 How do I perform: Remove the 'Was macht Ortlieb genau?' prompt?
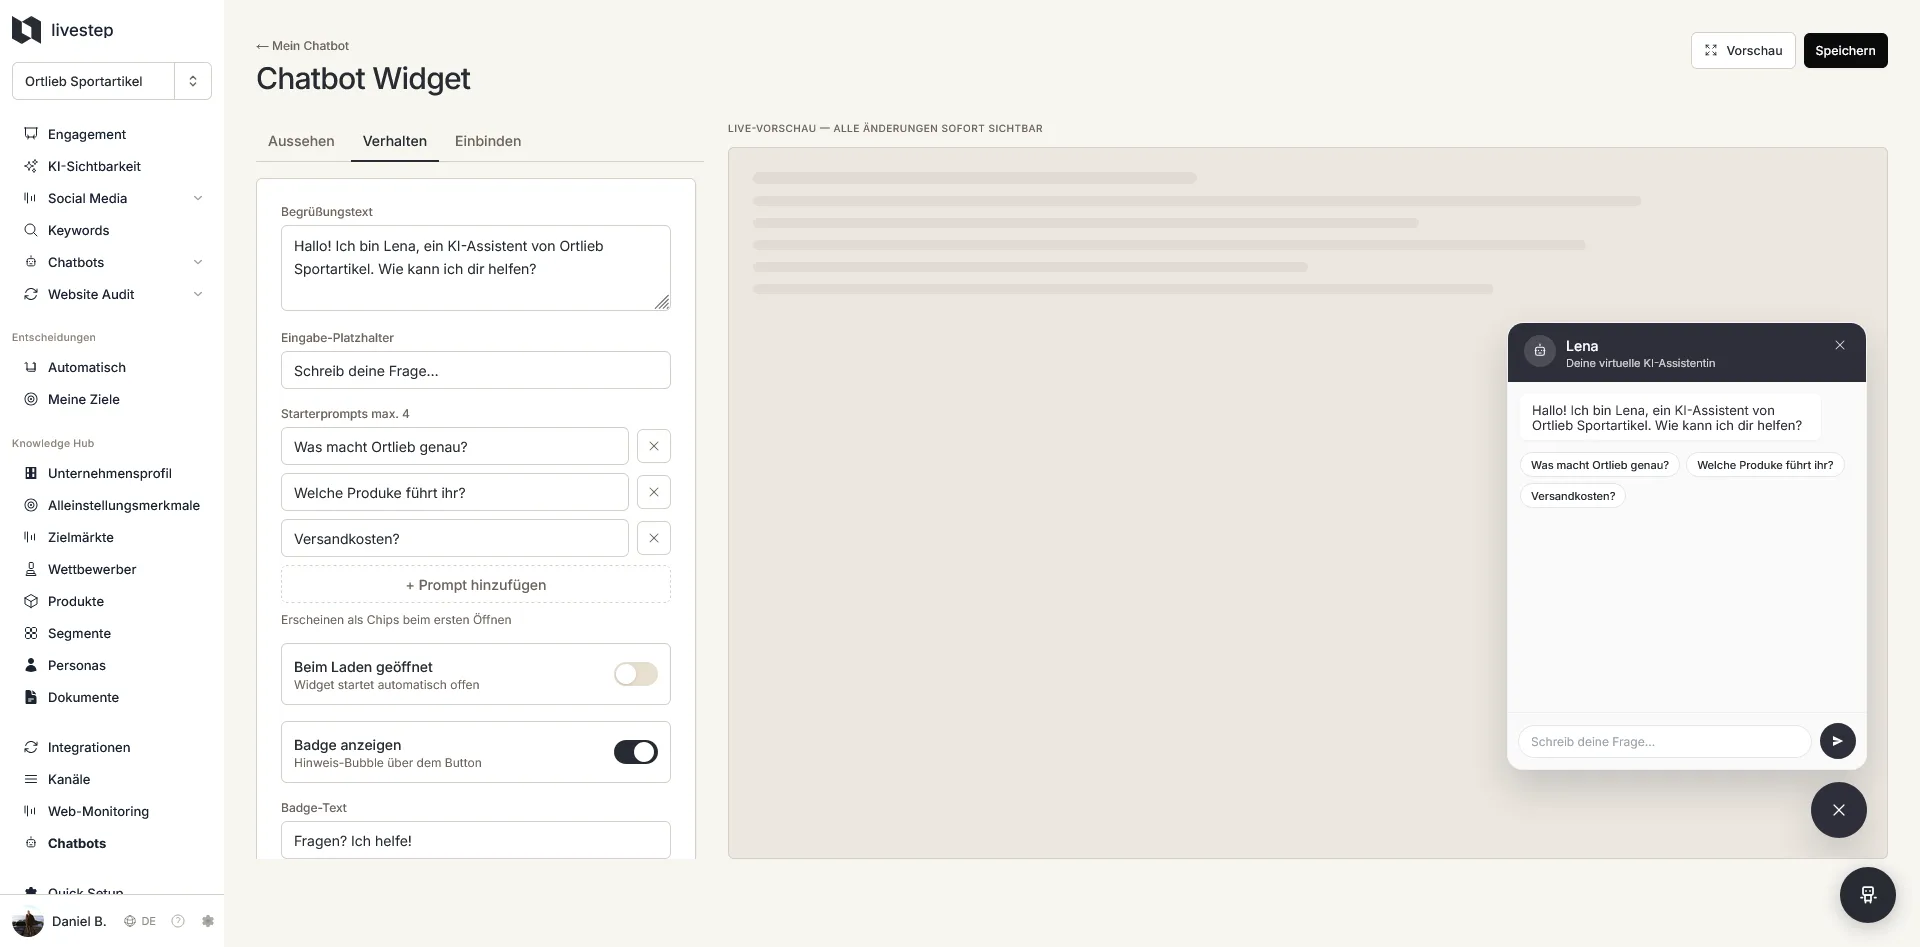(654, 446)
